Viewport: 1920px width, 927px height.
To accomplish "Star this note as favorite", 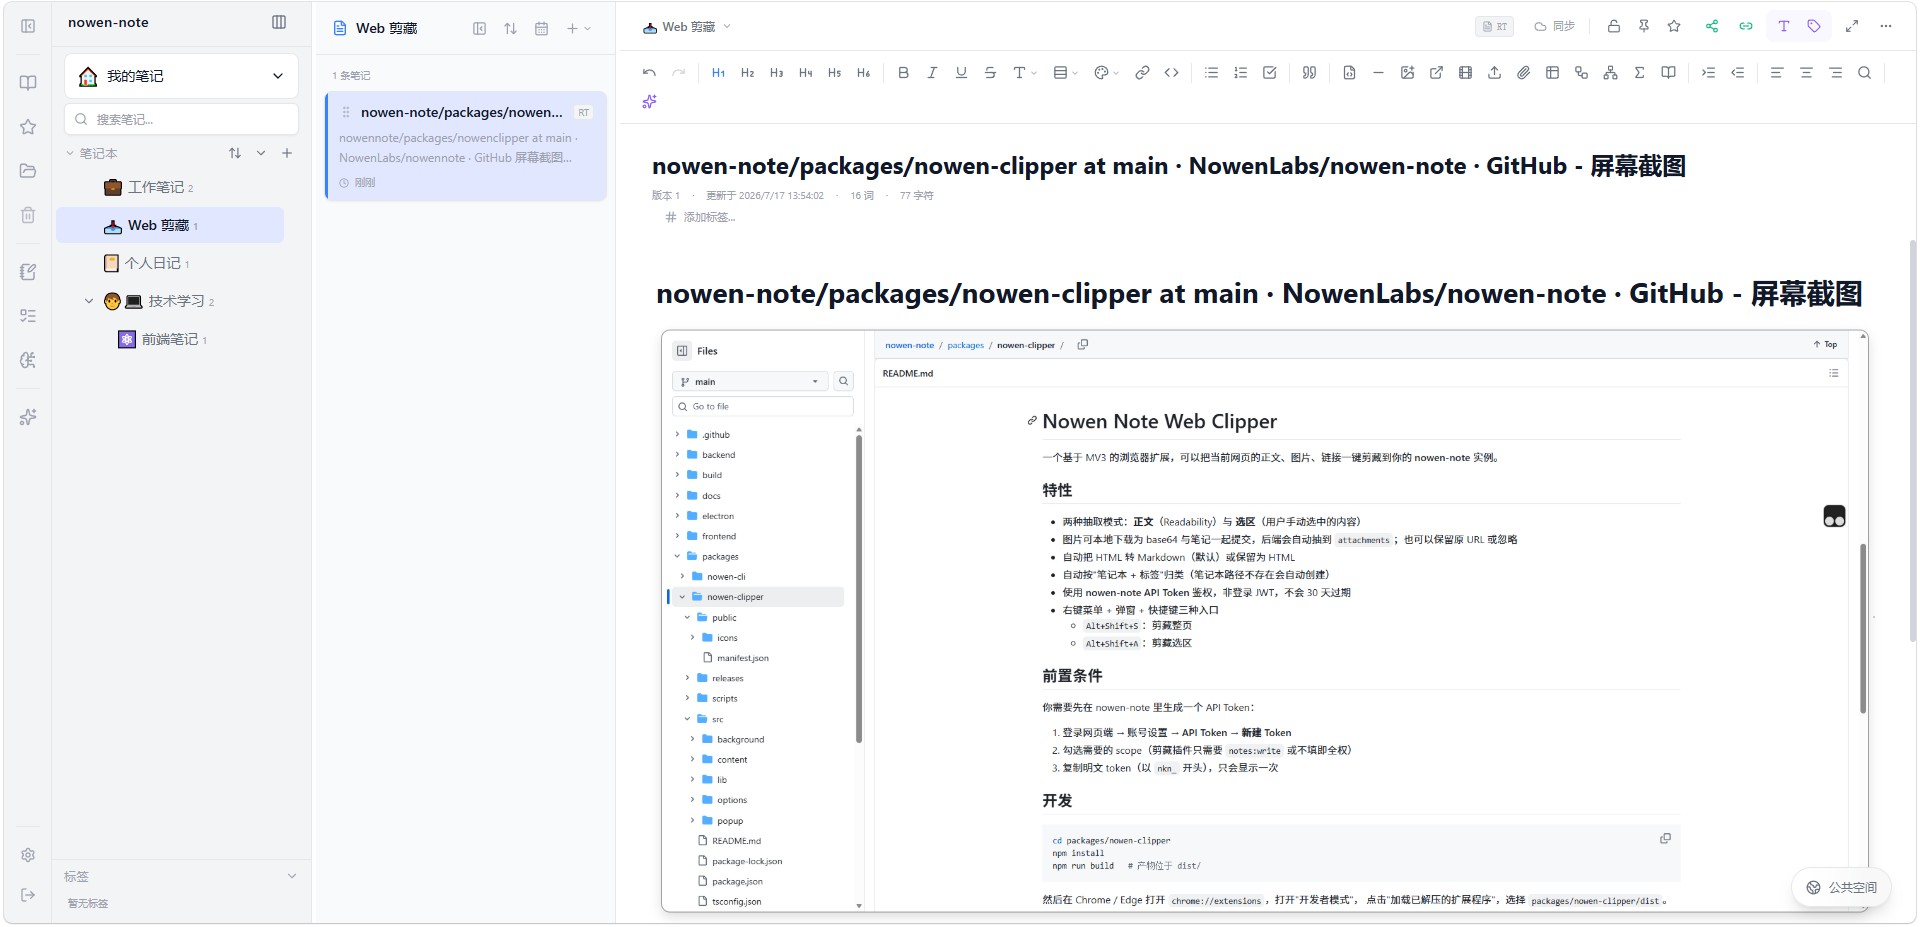I will click(1674, 26).
